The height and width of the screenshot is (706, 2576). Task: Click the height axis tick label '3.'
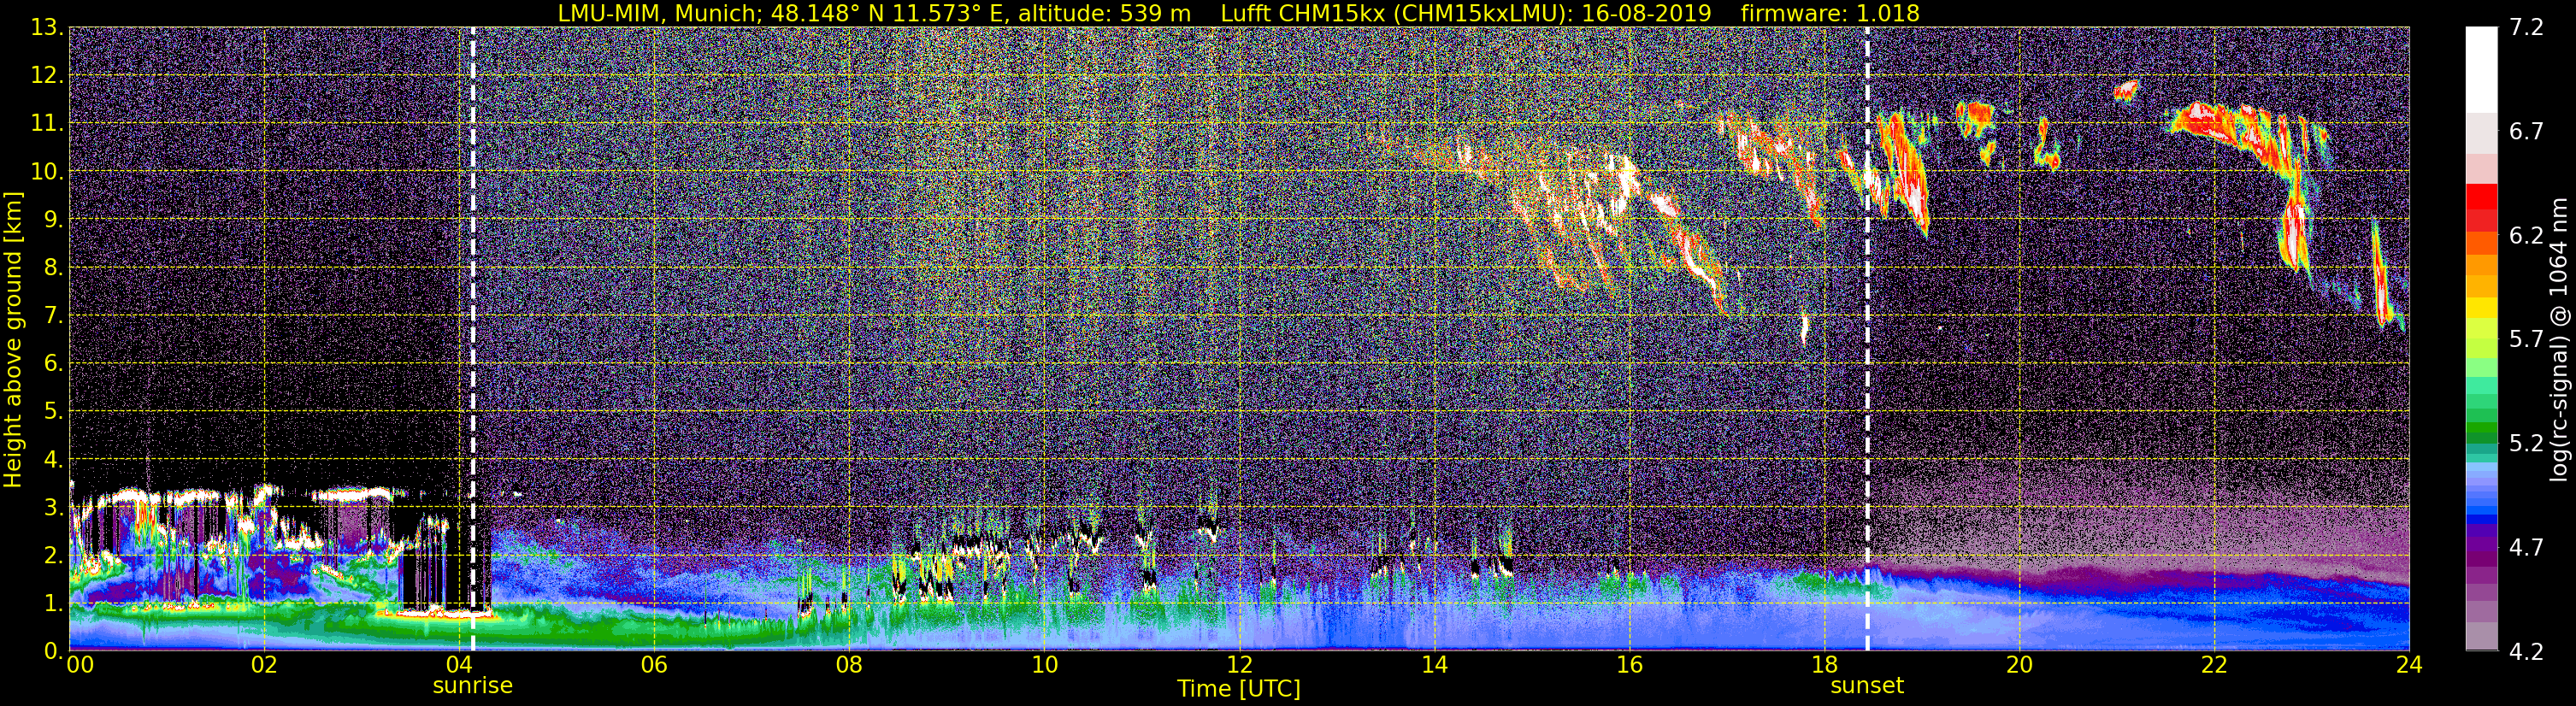point(53,507)
